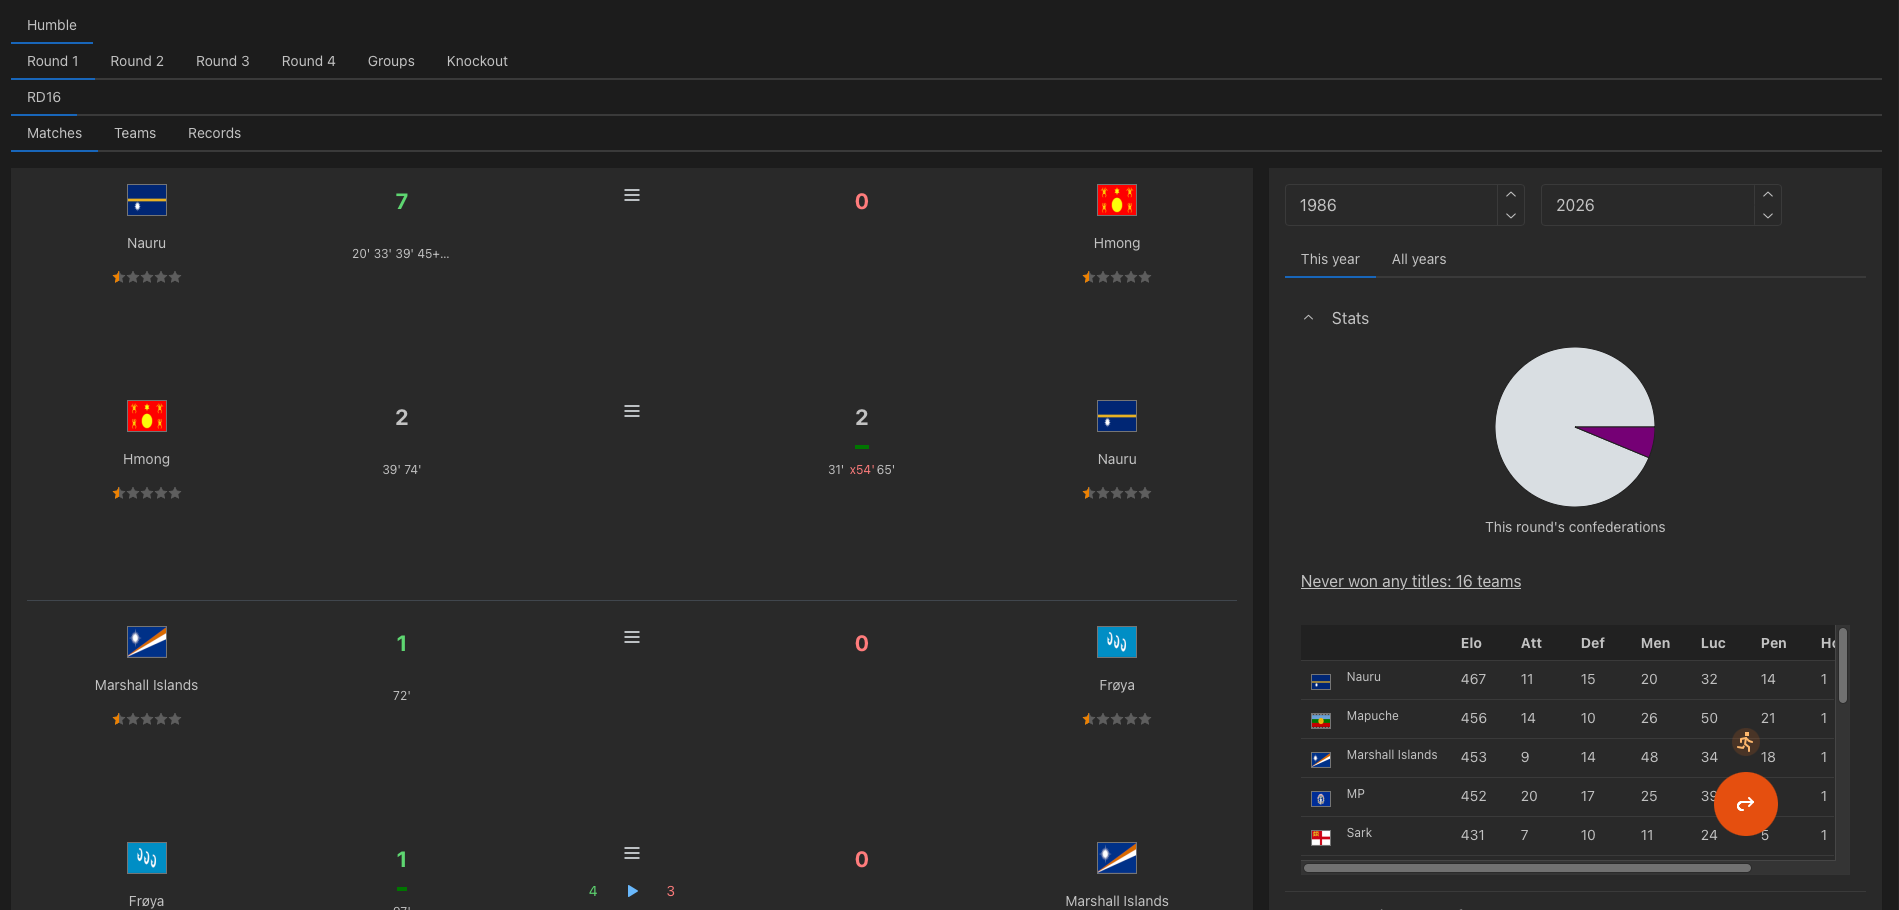Image resolution: width=1899 pixels, height=910 pixels.
Task: Switch to Round 2 tab
Action: (137, 61)
